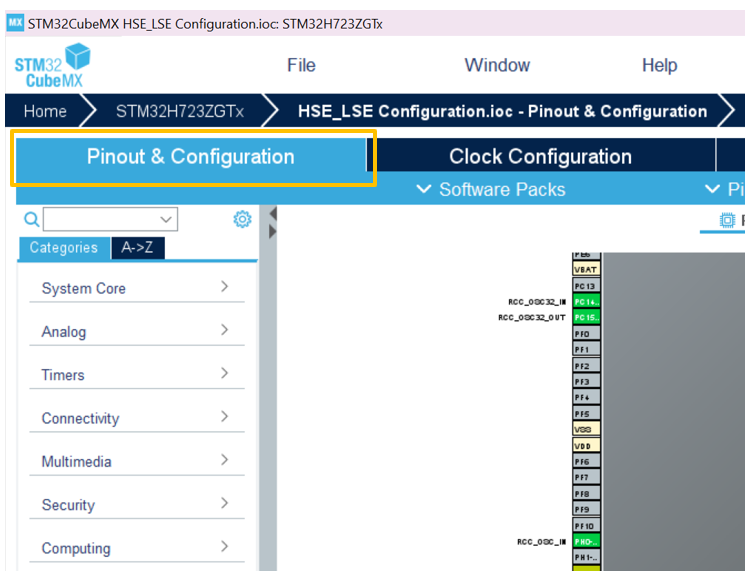Viewport: 751px width, 580px height.
Task: Select the PF2 pin
Action: point(586,365)
